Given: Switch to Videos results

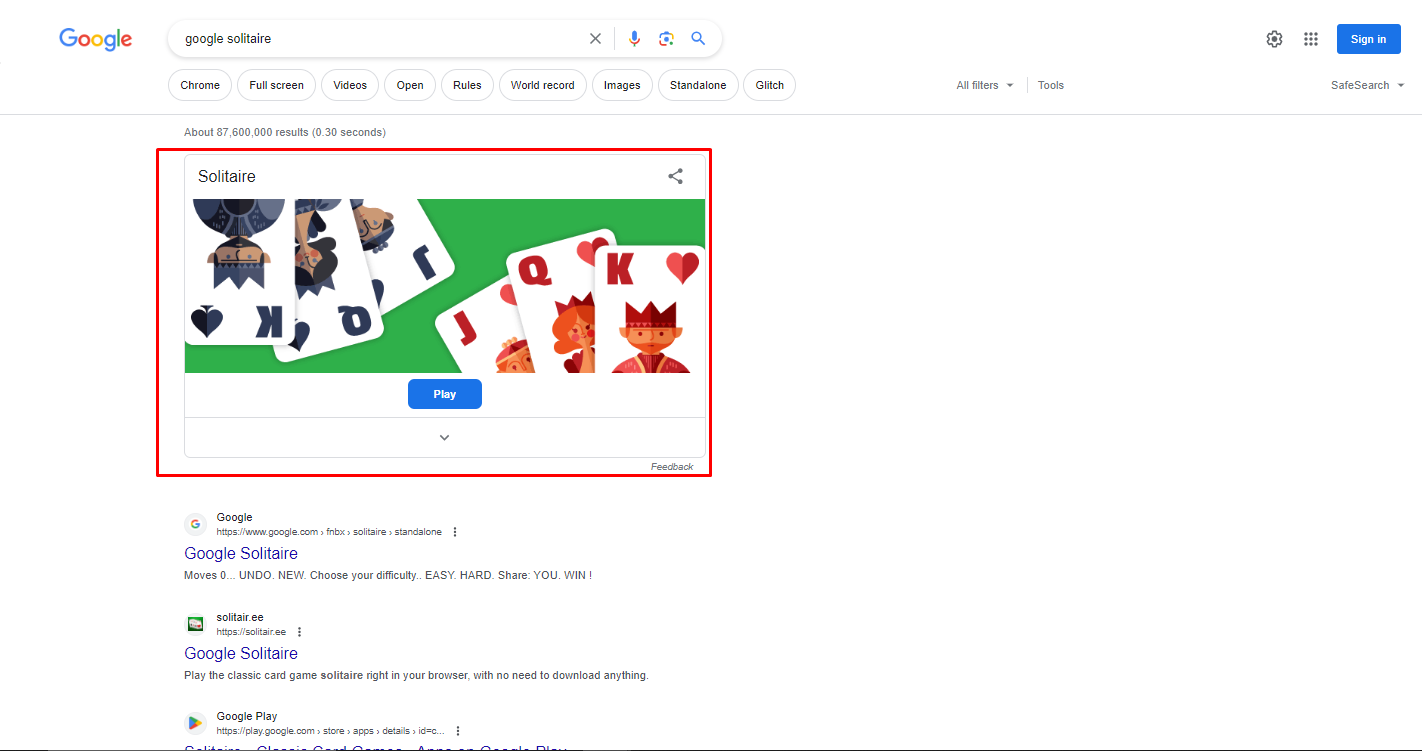Looking at the screenshot, I should click(x=350, y=85).
